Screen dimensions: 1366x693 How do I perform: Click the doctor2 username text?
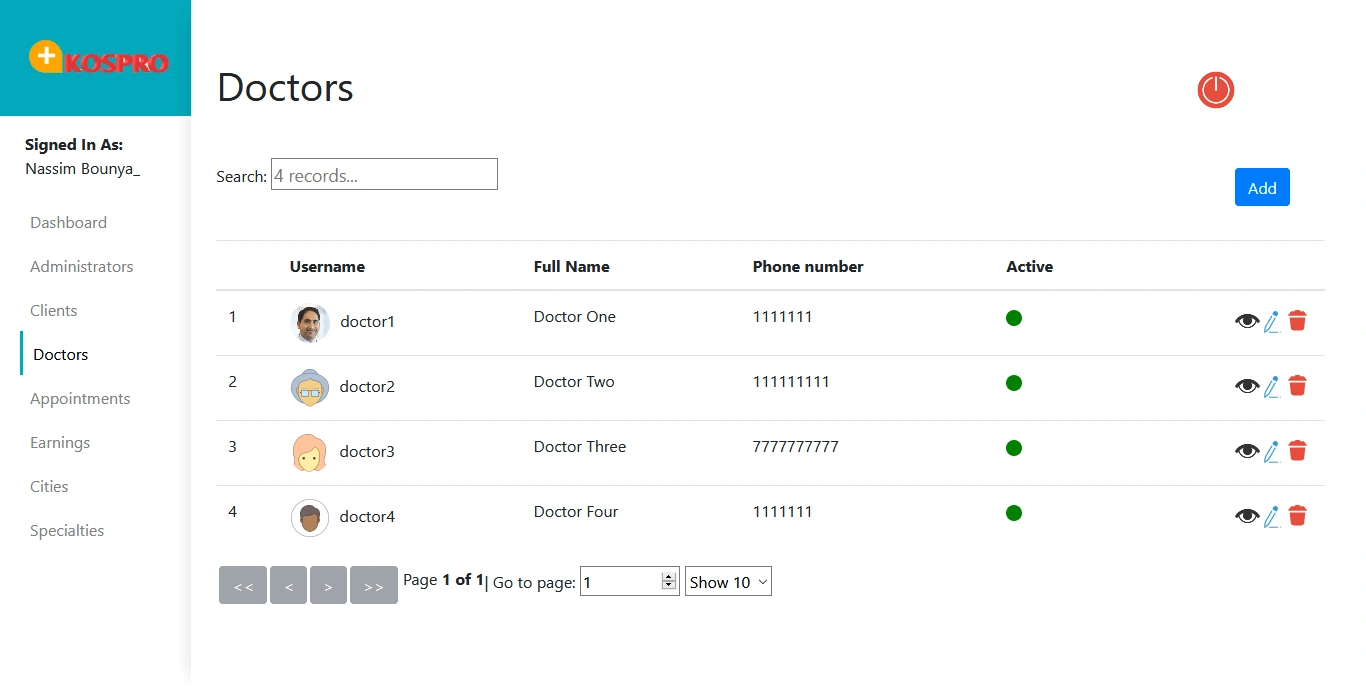point(367,387)
